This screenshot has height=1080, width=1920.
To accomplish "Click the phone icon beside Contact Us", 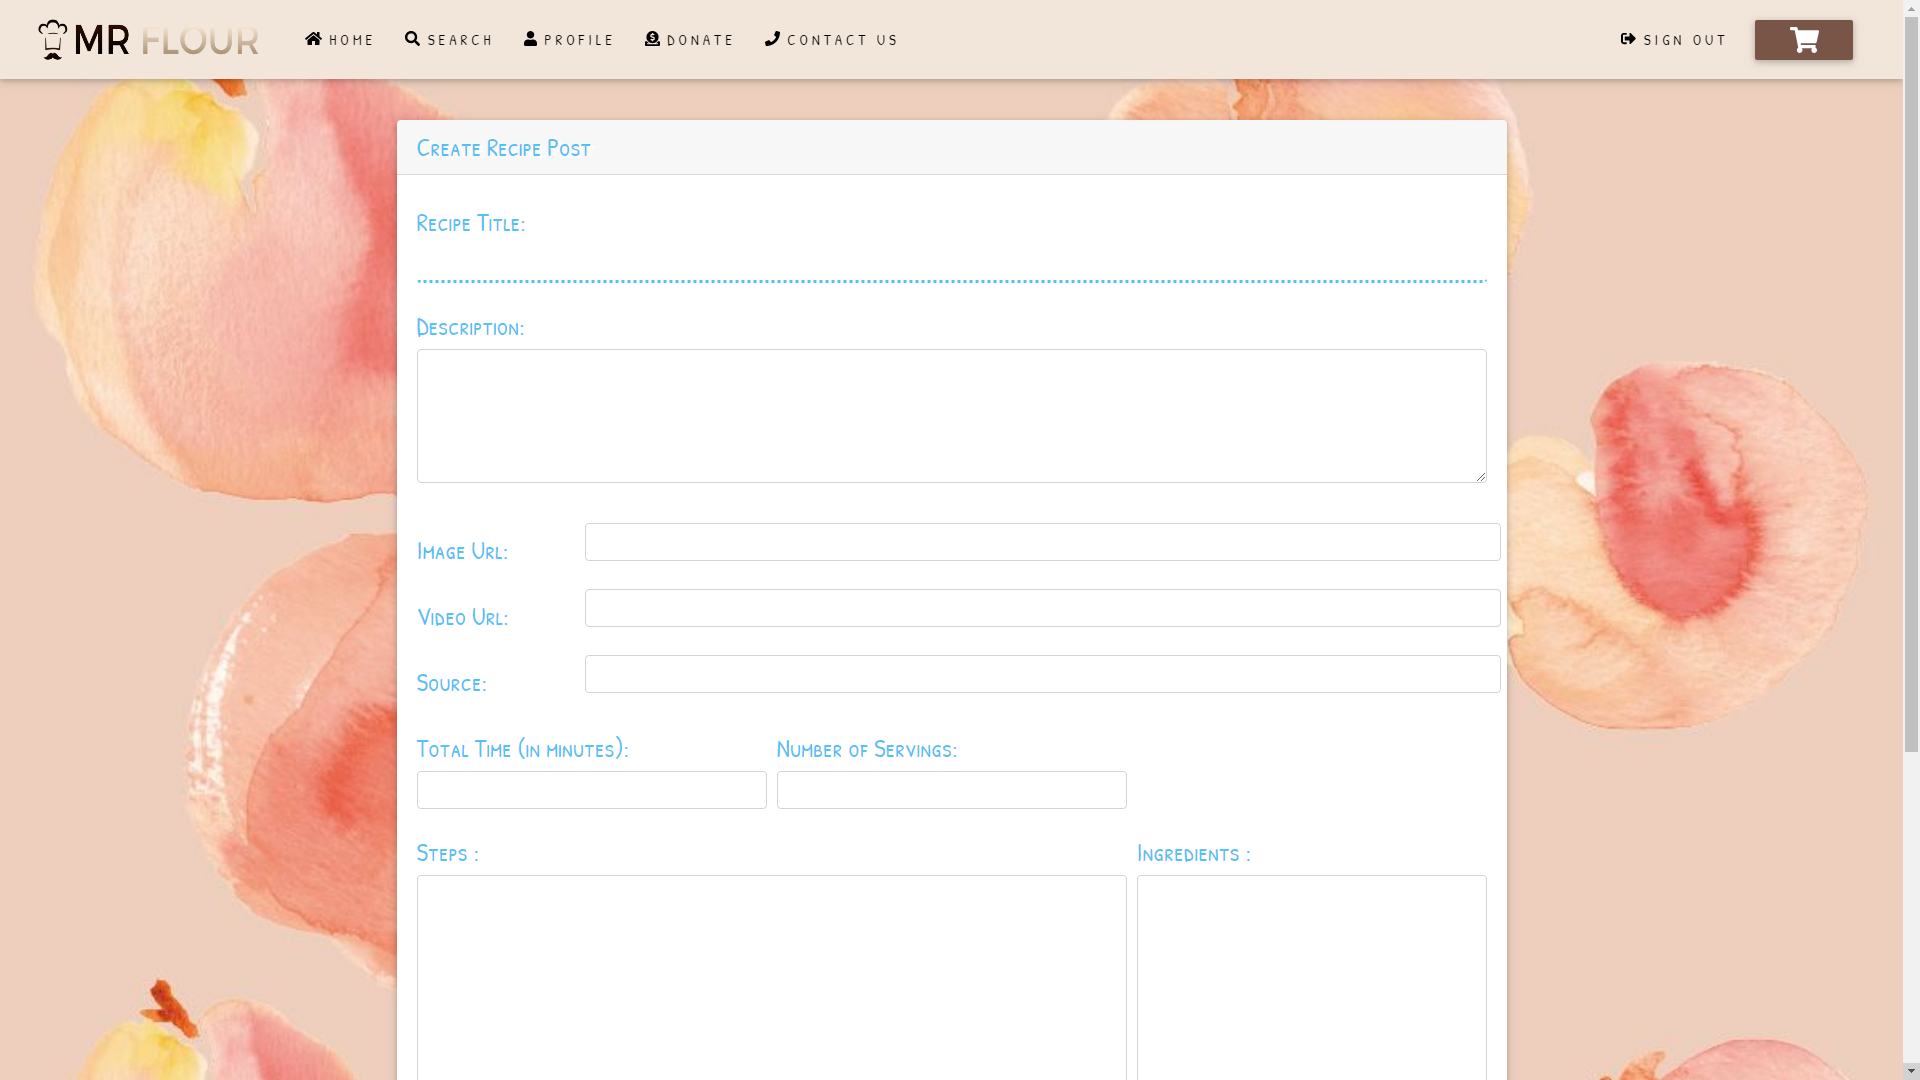I will point(773,39).
